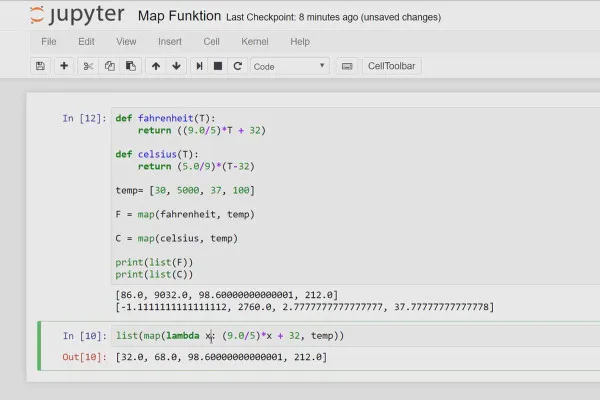
Task: Run cell and select below icon
Action: pyautogui.click(x=199, y=66)
